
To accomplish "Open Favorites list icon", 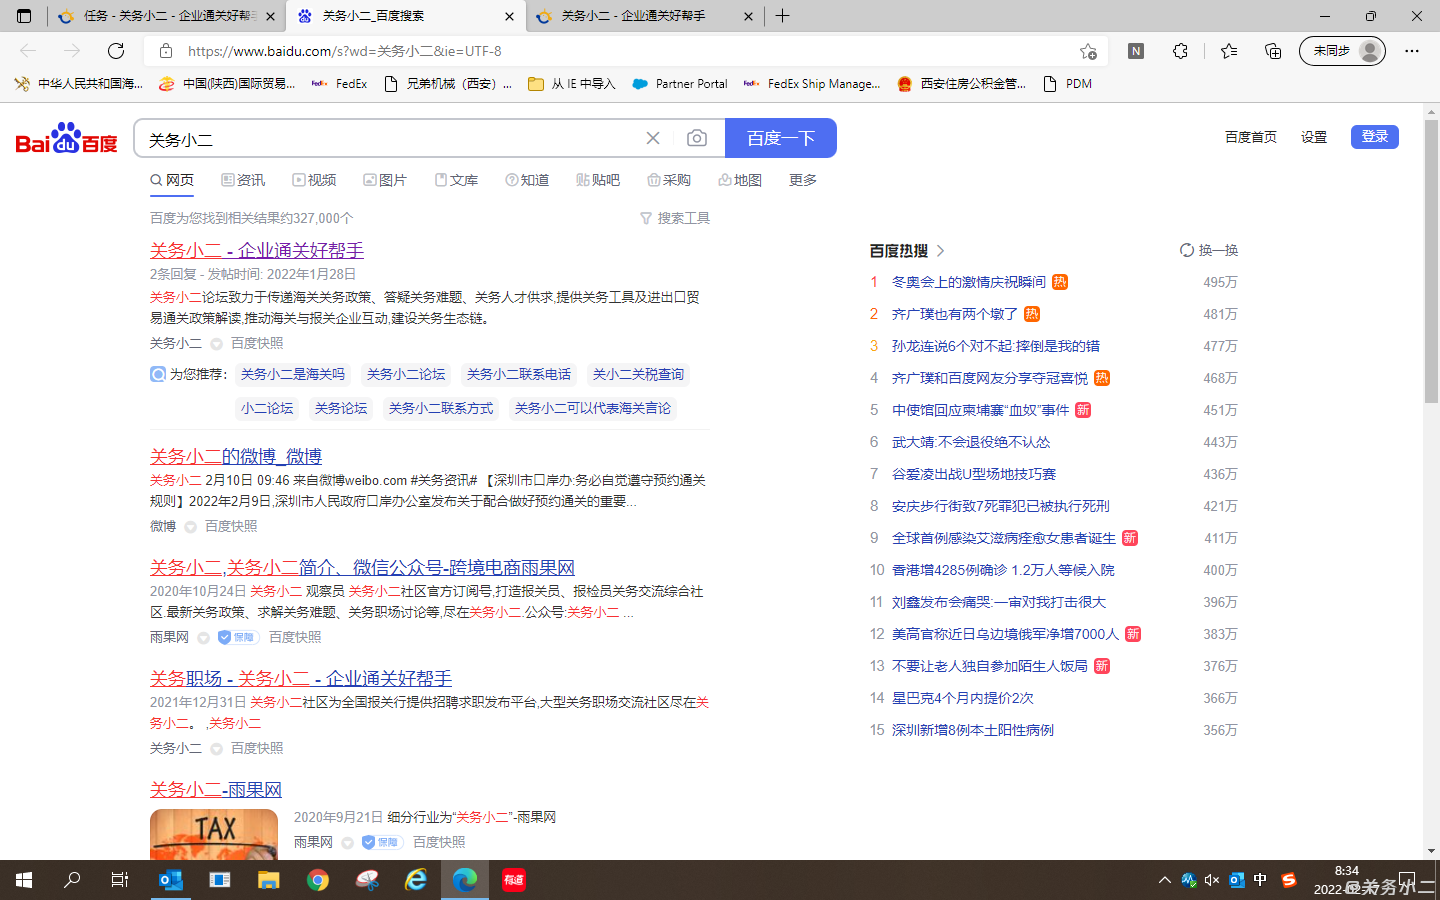I will [x=1229, y=51].
